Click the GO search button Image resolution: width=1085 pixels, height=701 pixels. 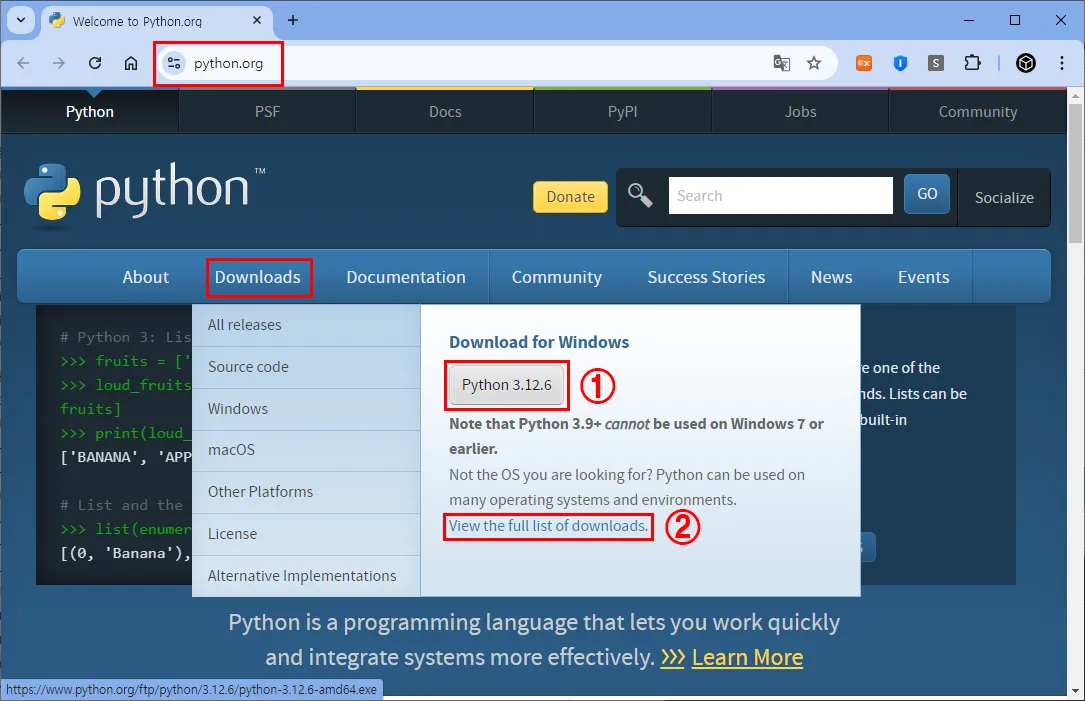tap(927, 194)
